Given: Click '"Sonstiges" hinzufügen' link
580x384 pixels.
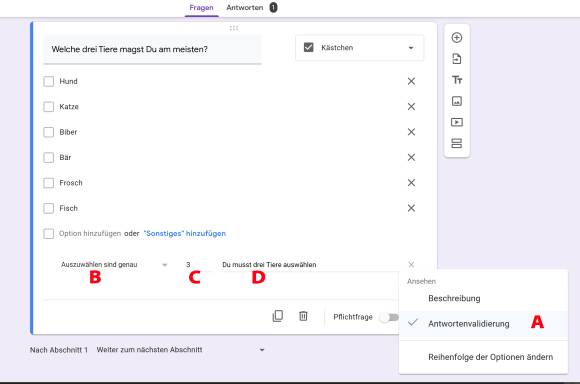Looking at the screenshot, I should pyautogui.click(x=185, y=233).
